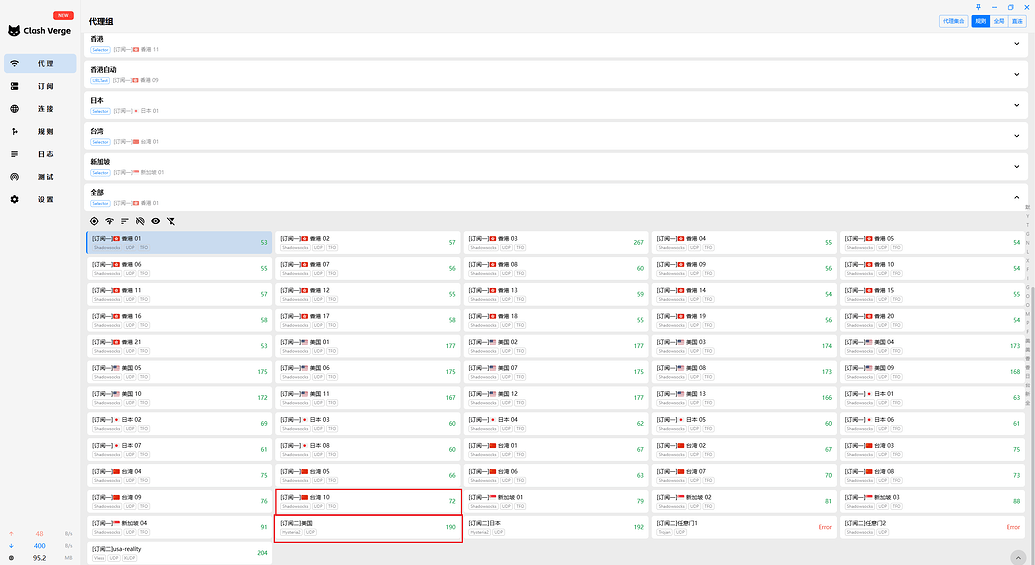Select the [订阅二]日本 Hysteria2 node
The height and width of the screenshot is (565, 1035).
click(555, 527)
